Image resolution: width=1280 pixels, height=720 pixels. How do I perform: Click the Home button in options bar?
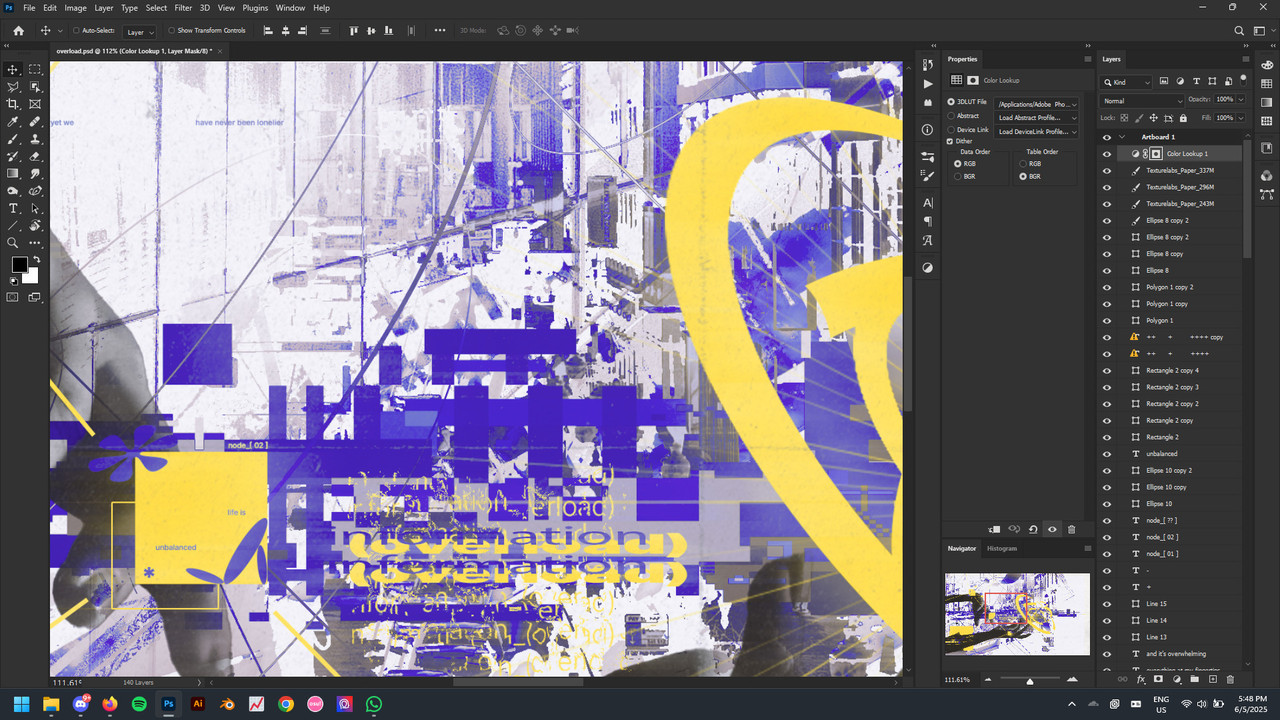pyautogui.click(x=18, y=31)
